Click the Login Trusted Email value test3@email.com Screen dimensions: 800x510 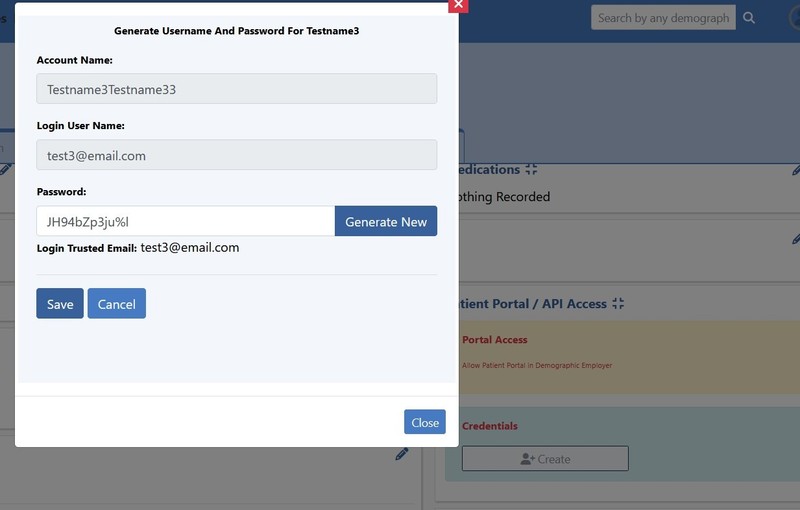[190, 248]
